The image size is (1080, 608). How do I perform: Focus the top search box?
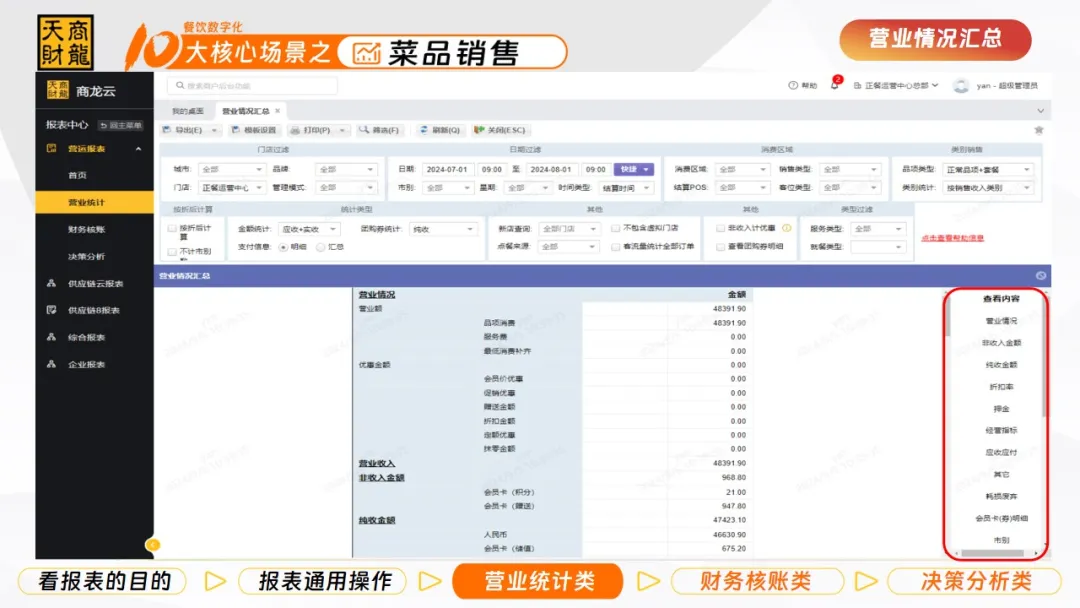(252, 85)
